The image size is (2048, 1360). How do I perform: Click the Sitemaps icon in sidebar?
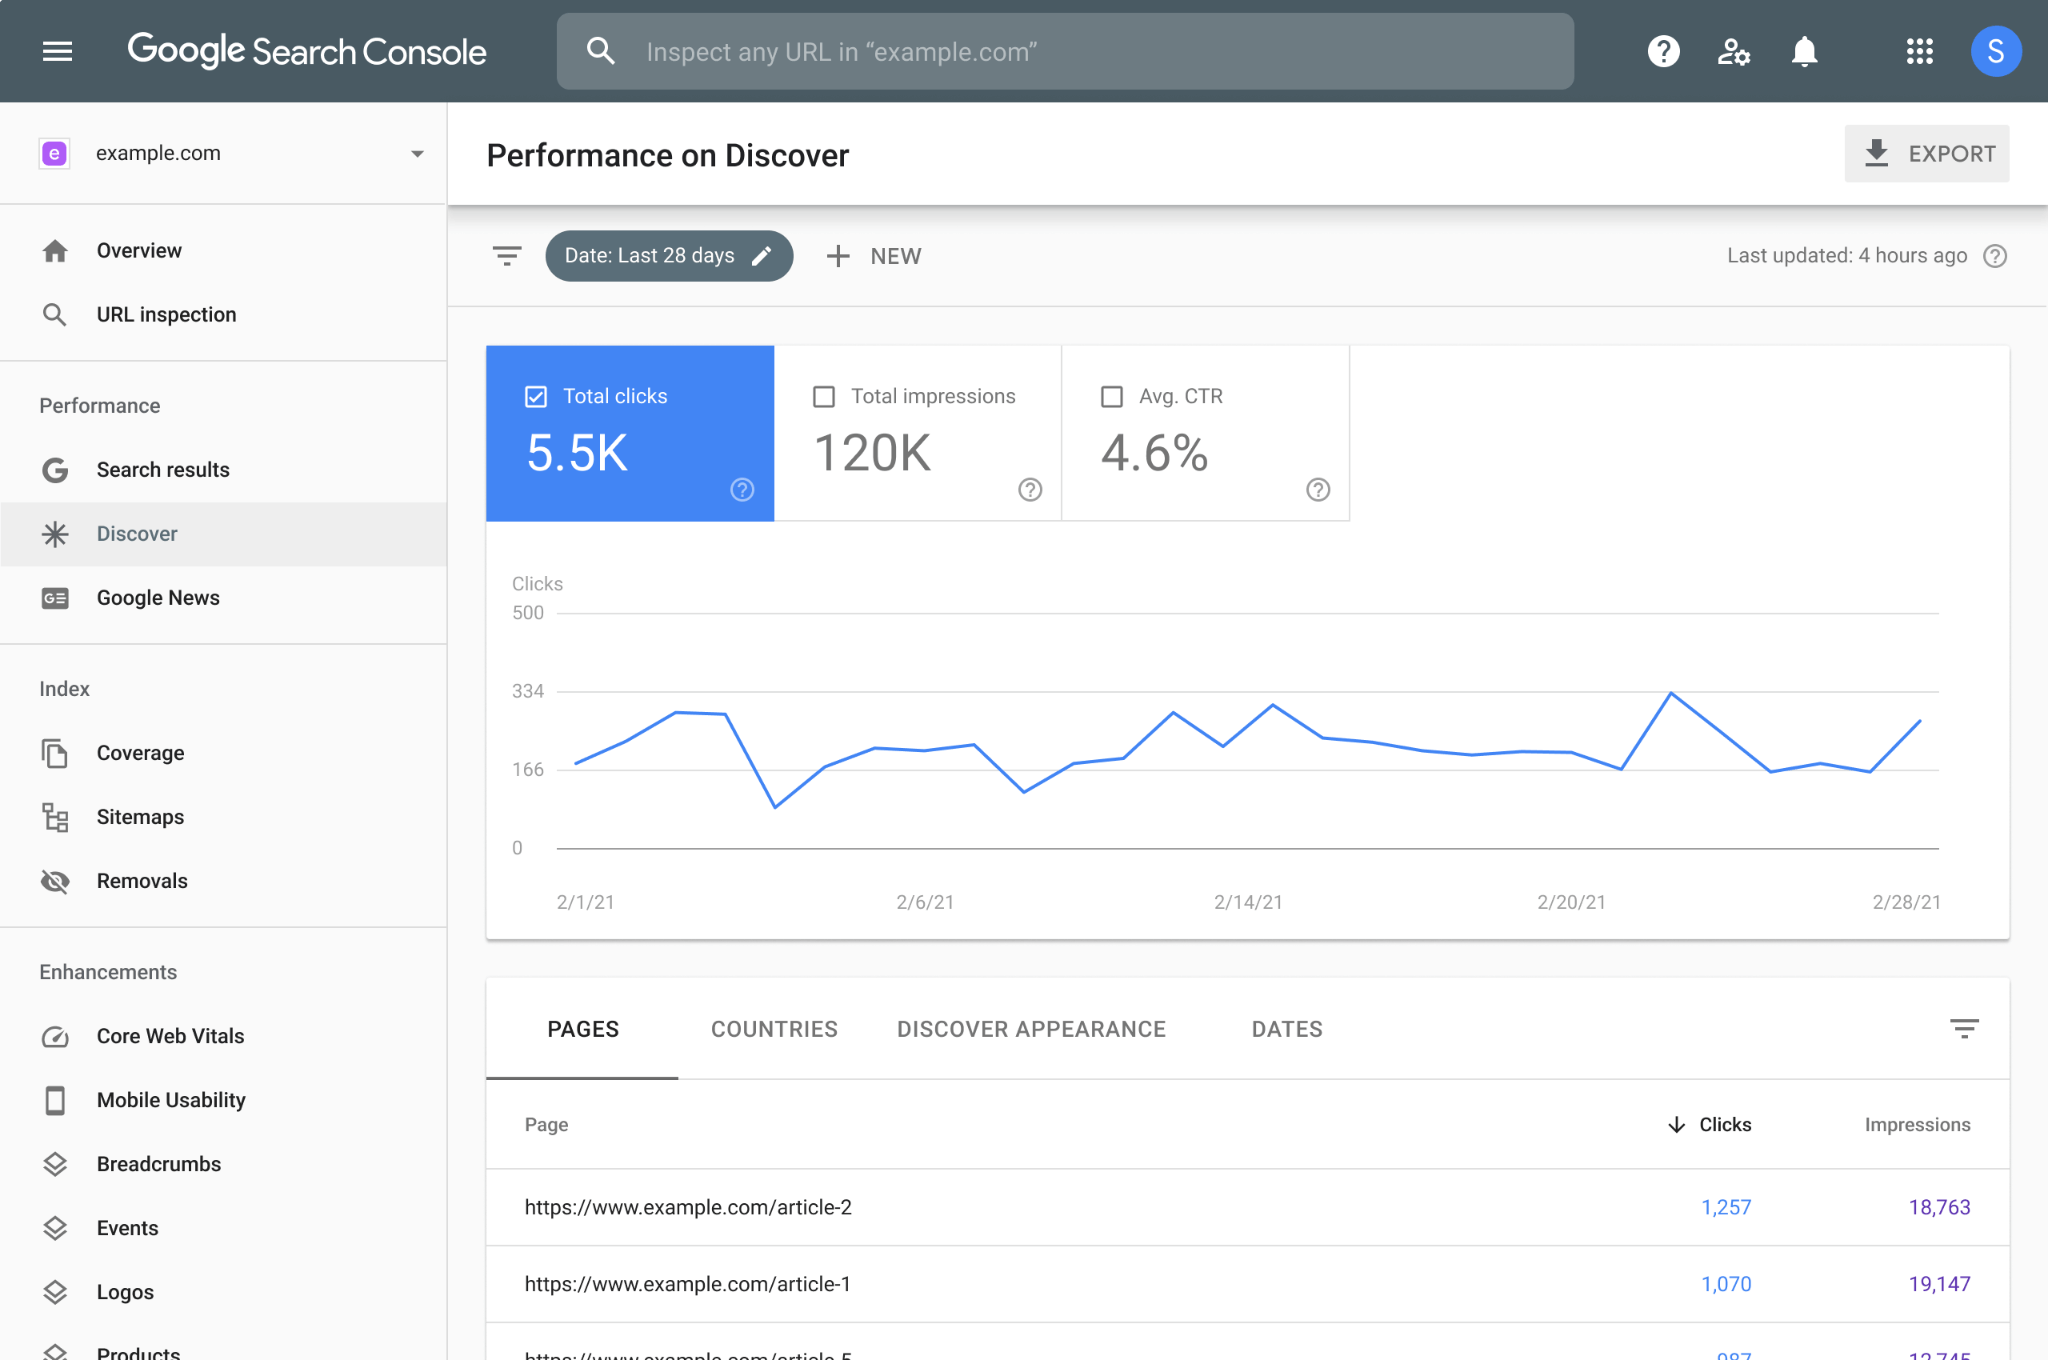pos(55,815)
